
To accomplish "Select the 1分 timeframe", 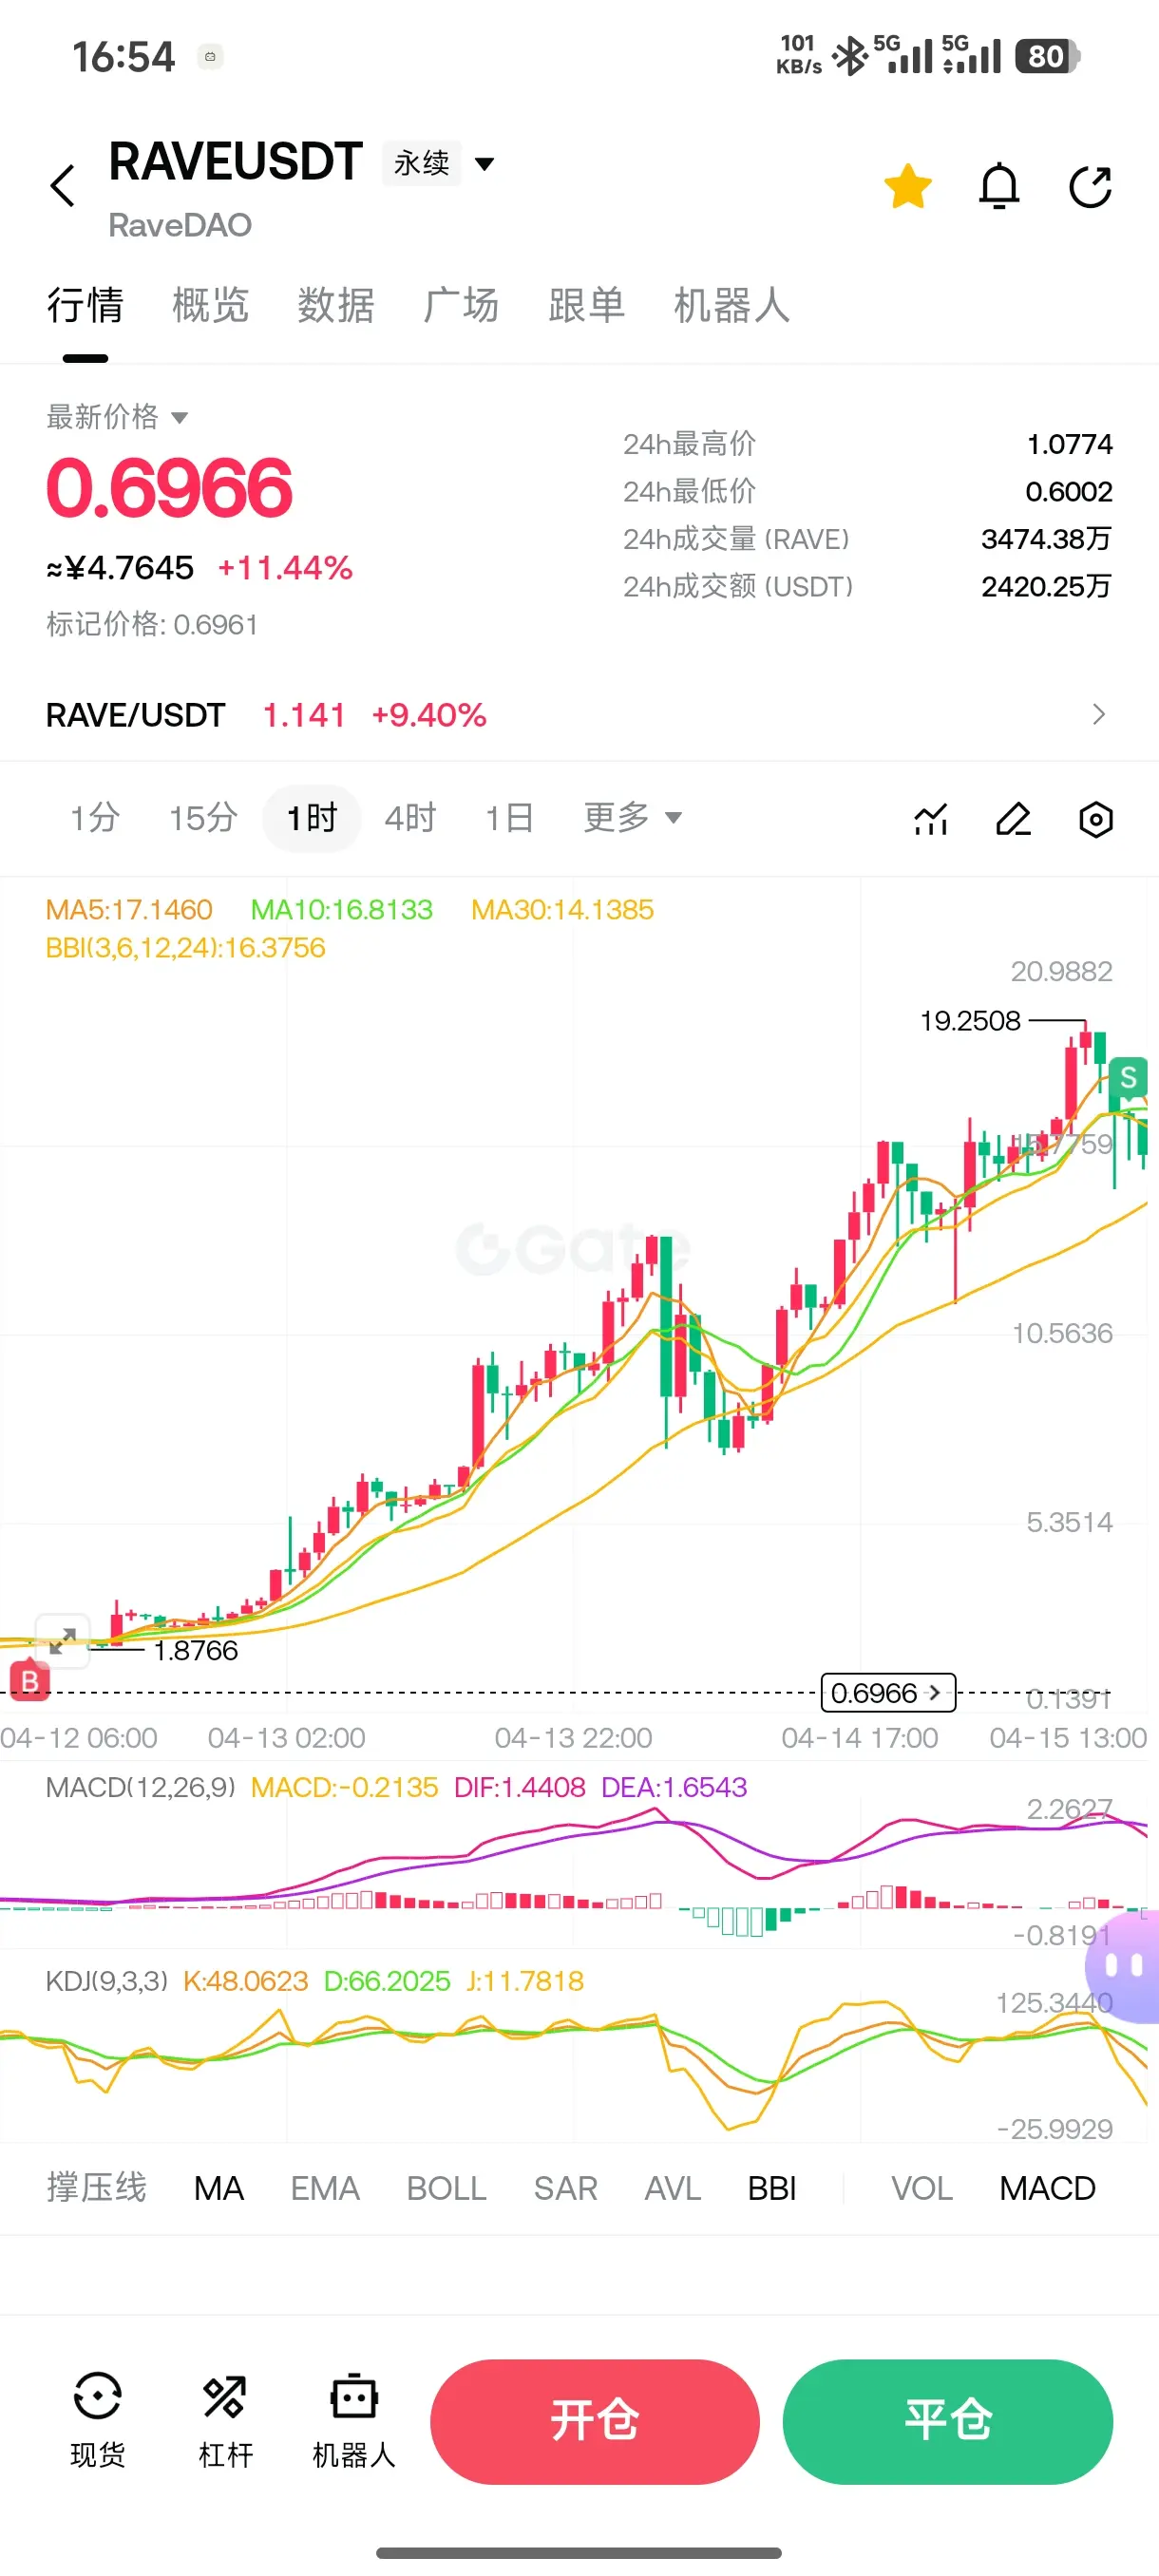I will [x=95, y=818].
